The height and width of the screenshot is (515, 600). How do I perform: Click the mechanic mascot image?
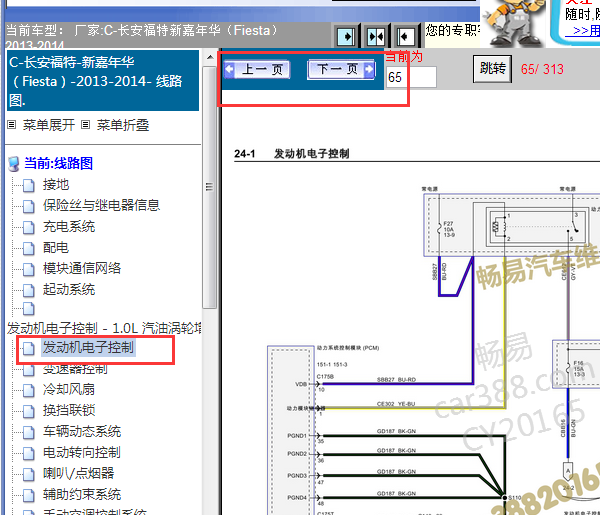pos(513,22)
